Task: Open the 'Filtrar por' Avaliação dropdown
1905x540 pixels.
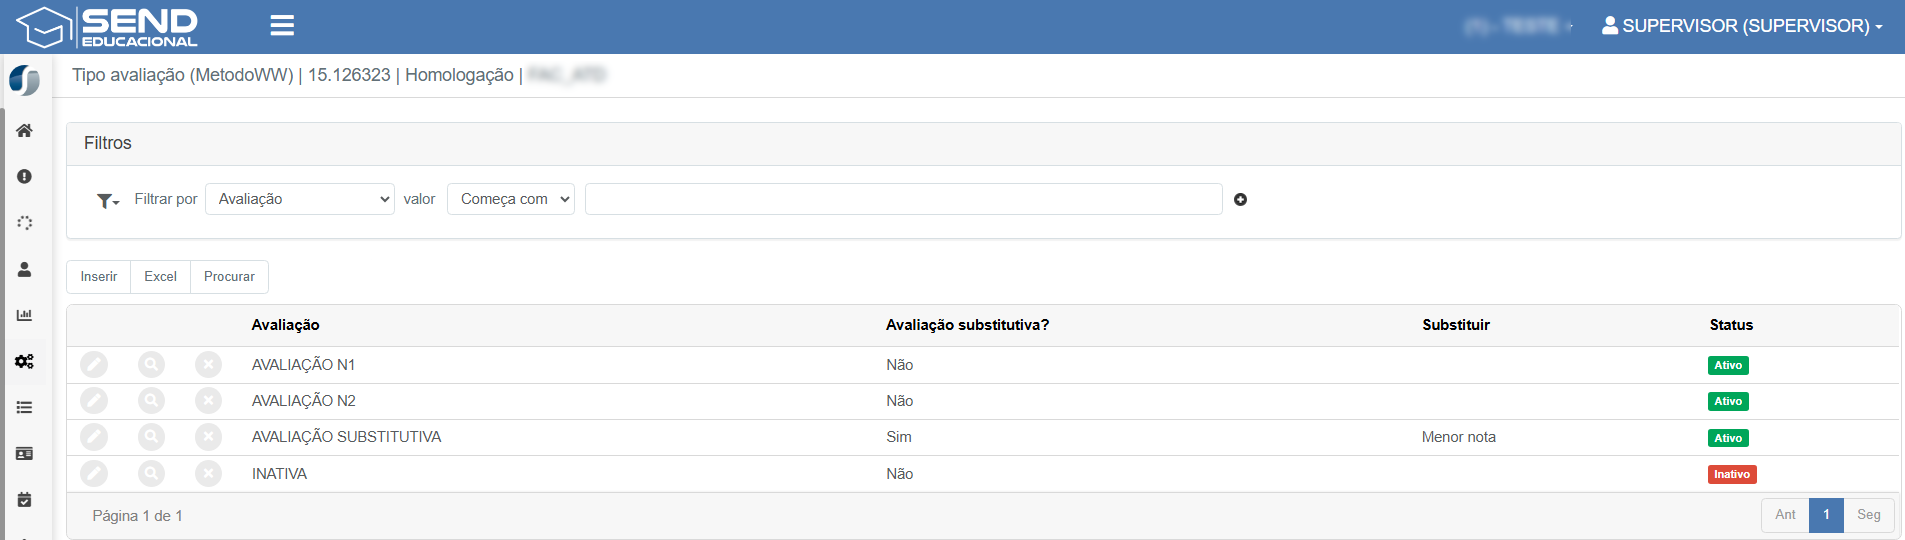Action: [300, 199]
